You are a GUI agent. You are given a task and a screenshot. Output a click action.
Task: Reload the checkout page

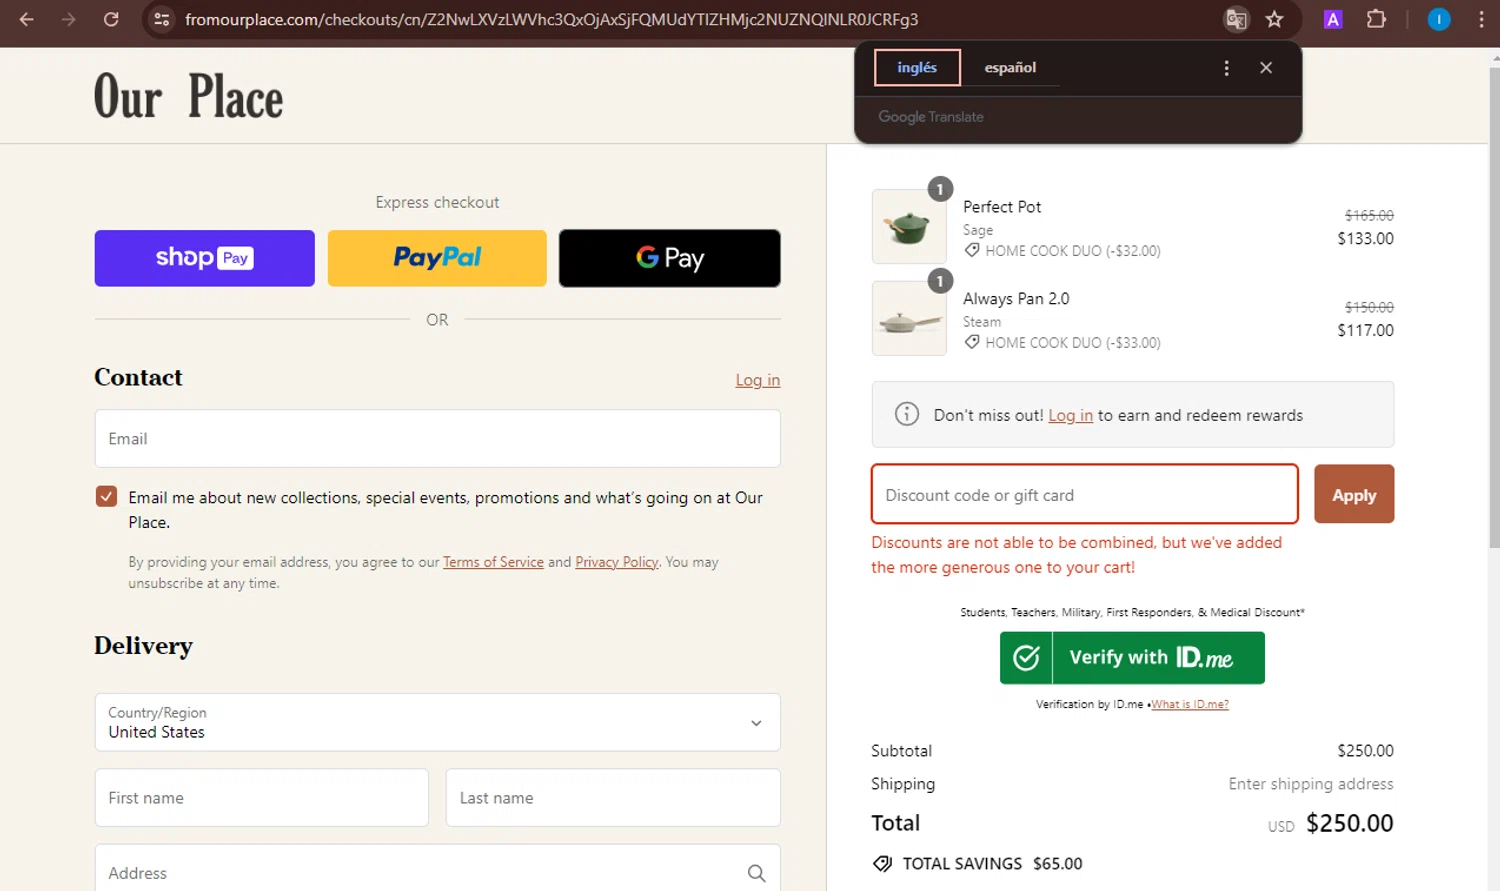click(111, 19)
